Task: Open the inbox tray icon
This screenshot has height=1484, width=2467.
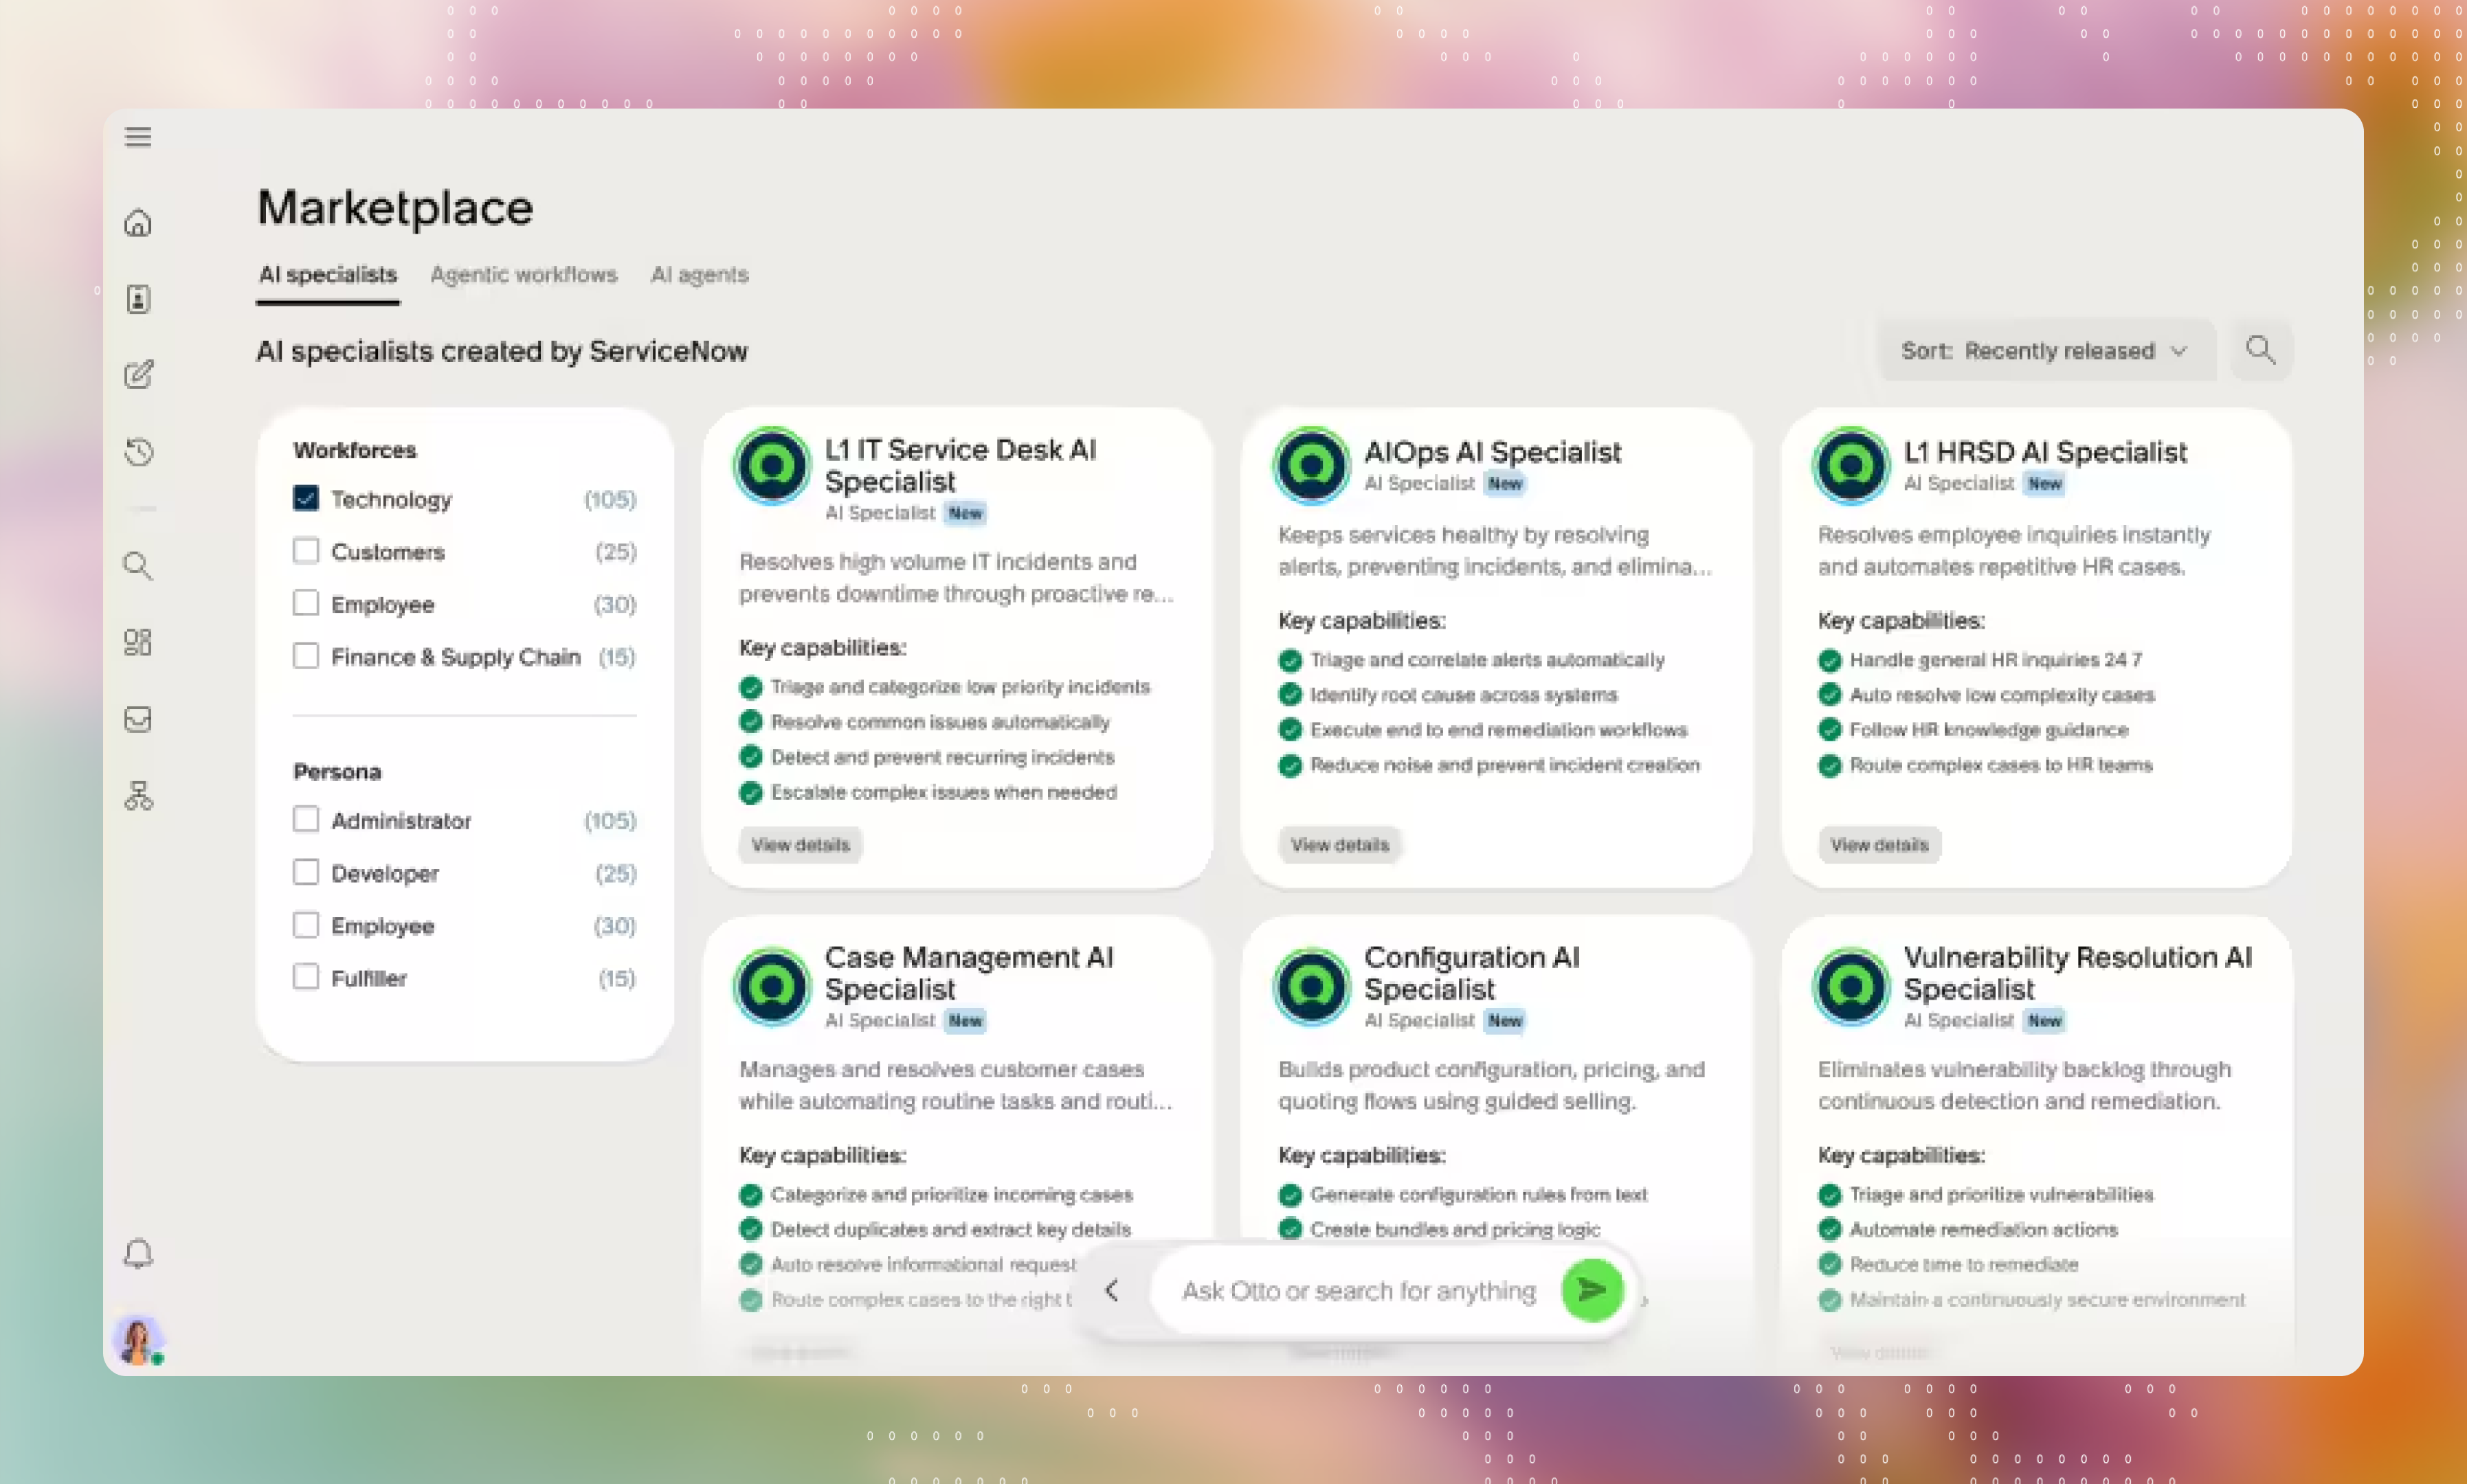Action: pos(138,719)
